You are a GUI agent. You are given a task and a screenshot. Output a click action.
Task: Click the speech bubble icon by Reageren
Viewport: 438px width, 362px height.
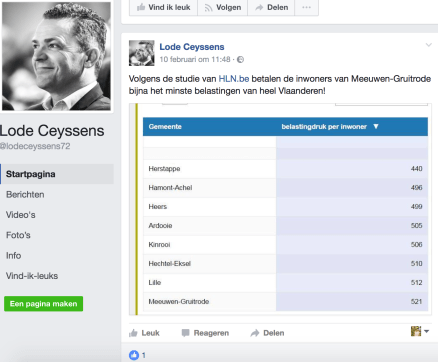(x=185, y=333)
